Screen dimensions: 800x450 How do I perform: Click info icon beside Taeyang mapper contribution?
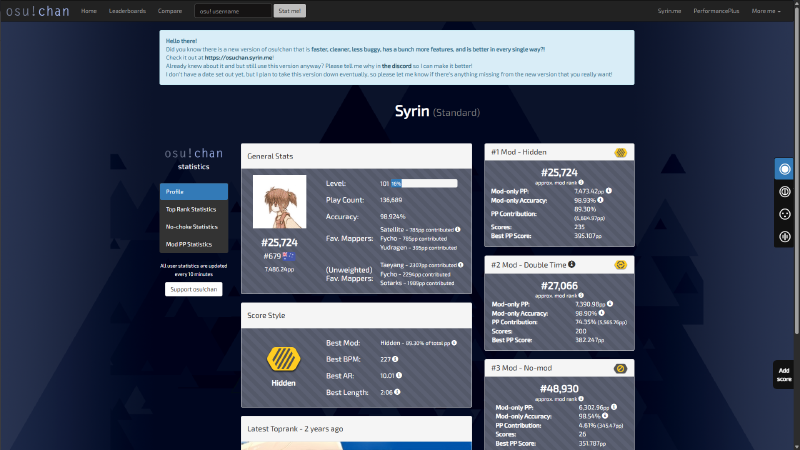(x=460, y=265)
